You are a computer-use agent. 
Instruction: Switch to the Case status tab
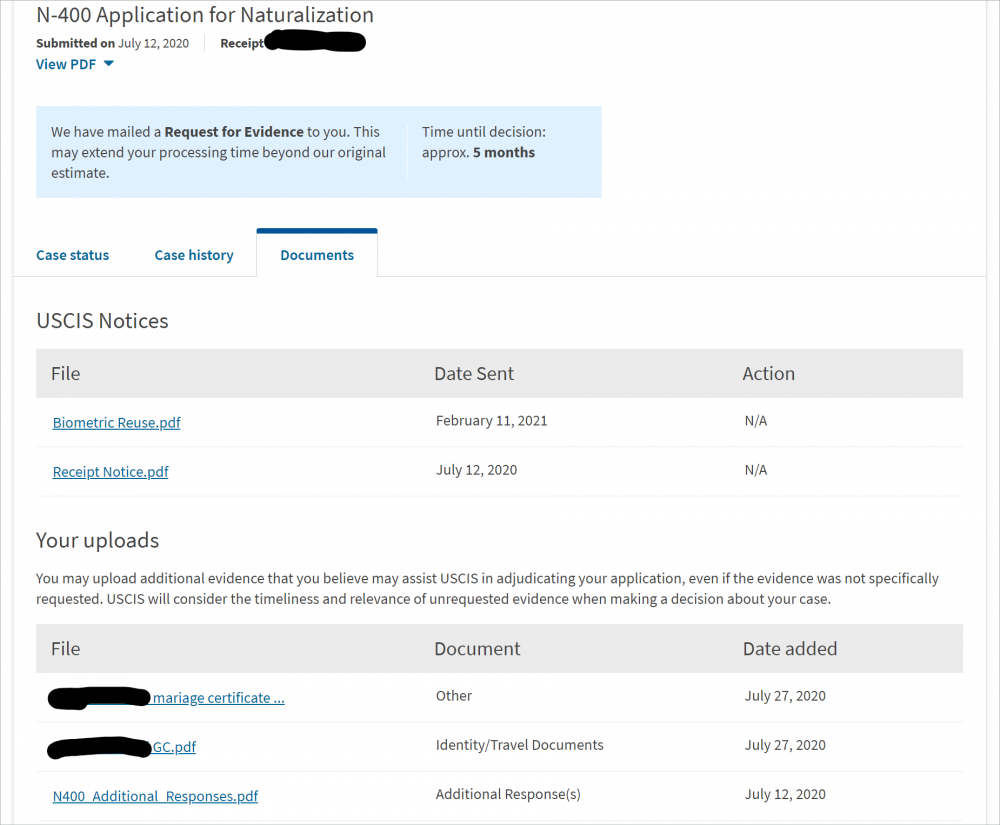tap(73, 255)
